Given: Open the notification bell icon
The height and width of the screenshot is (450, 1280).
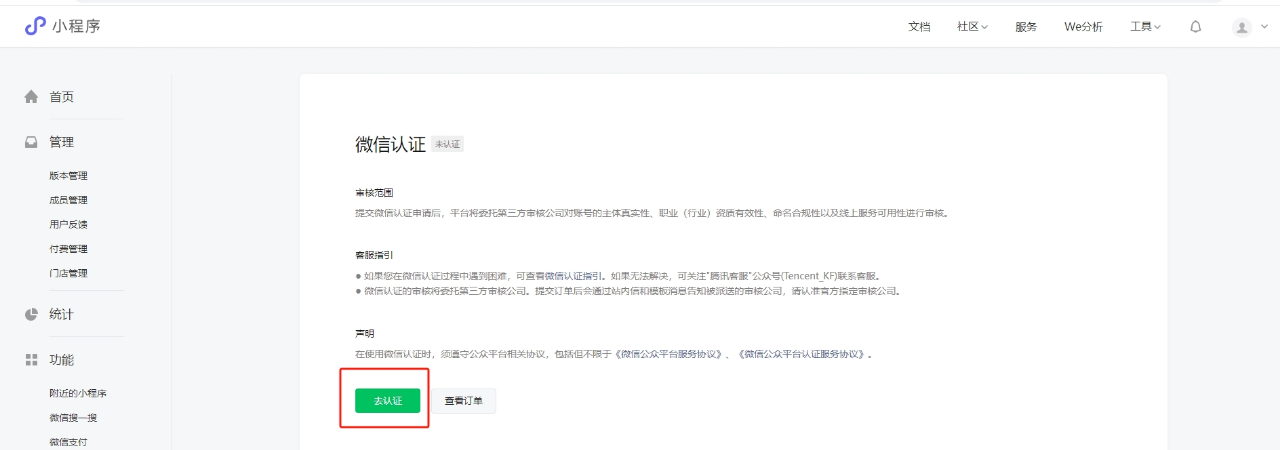Looking at the screenshot, I should pos(1195,27).
